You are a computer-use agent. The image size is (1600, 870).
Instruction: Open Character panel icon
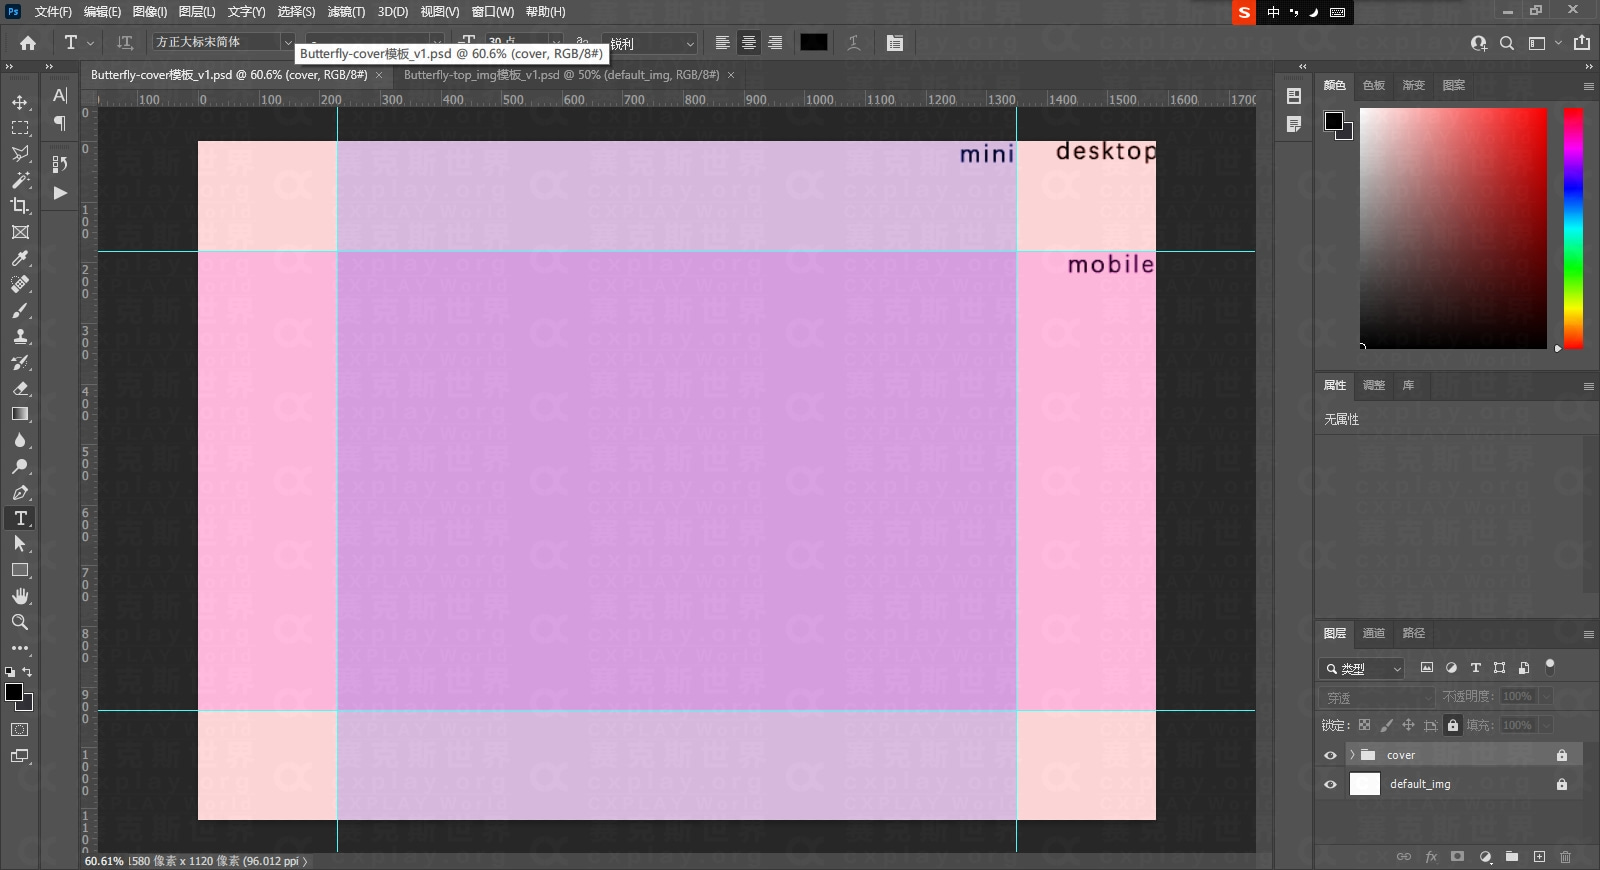coord(60,95)
